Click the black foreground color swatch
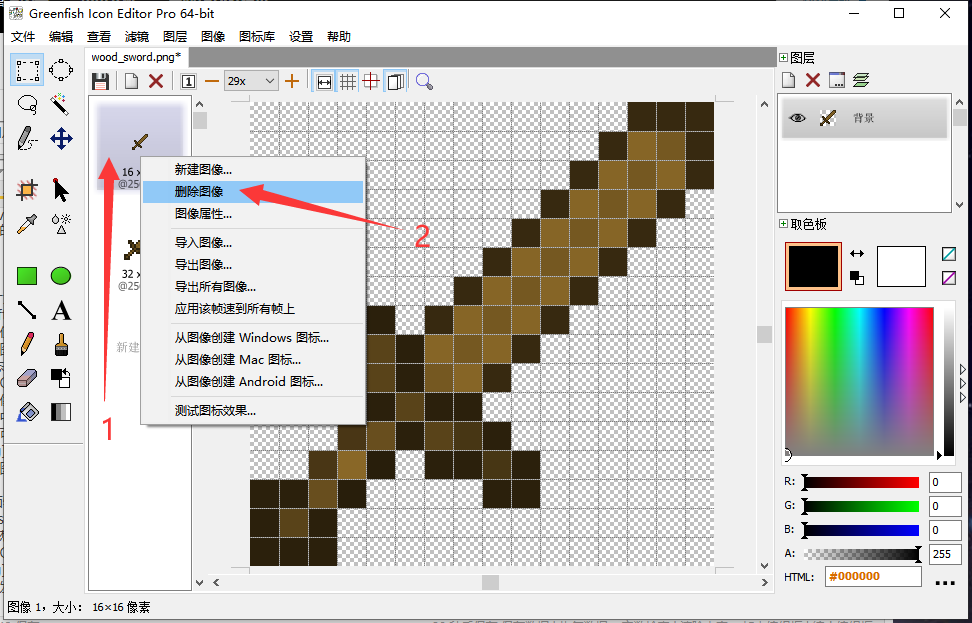Viewport: 972px width, 623px height. coord(813,266)
